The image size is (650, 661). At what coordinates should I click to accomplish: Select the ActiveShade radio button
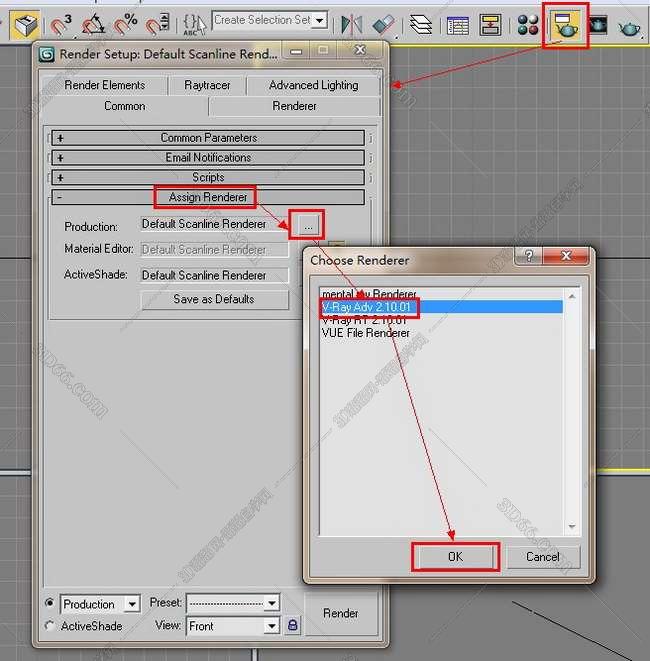50,626
